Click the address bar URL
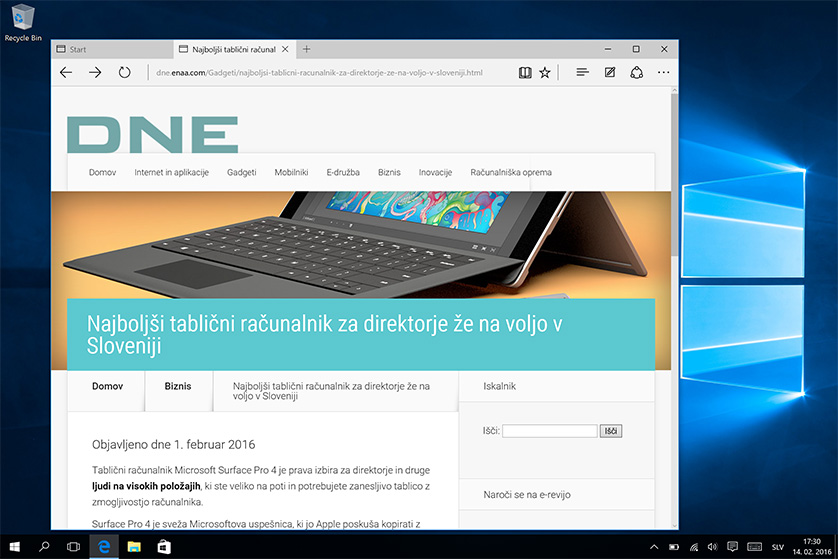This screenshot has height=559, width=838. 319,73
